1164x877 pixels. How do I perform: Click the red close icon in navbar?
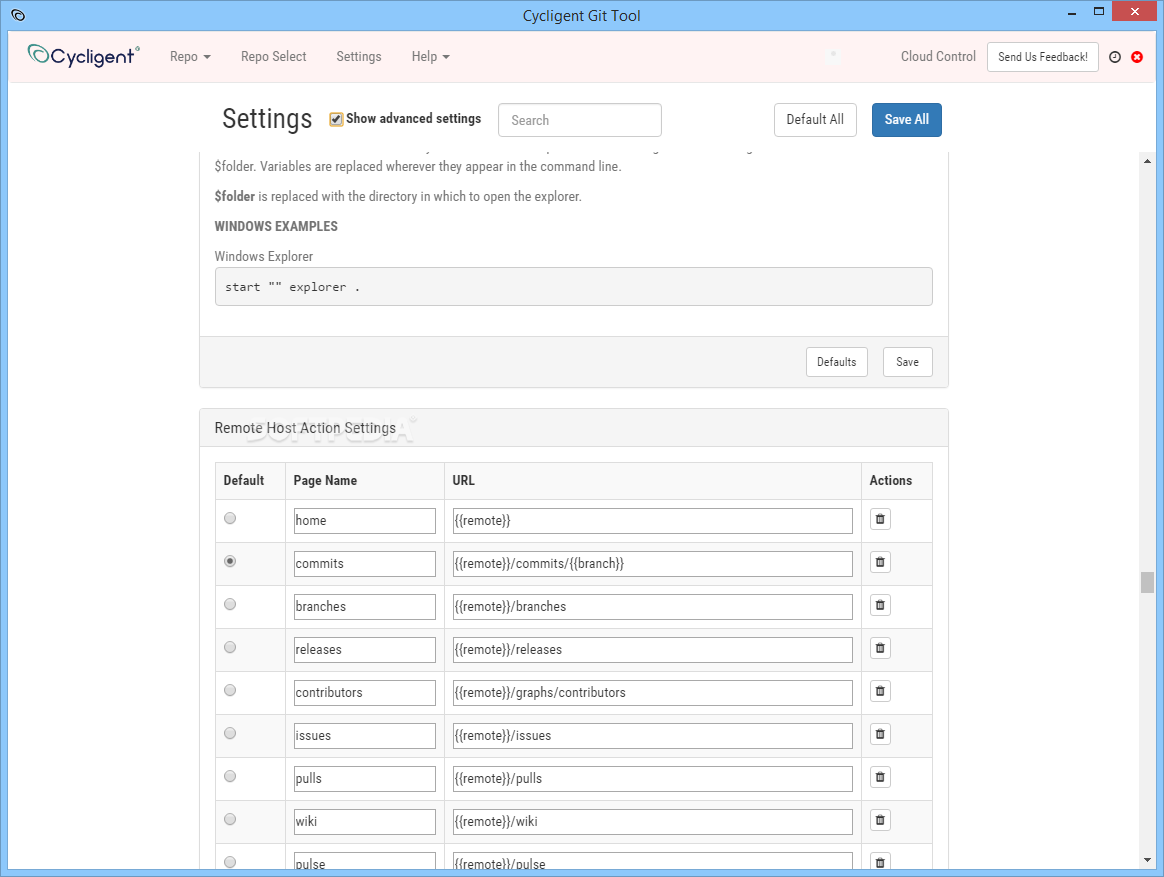[1137, 57]
